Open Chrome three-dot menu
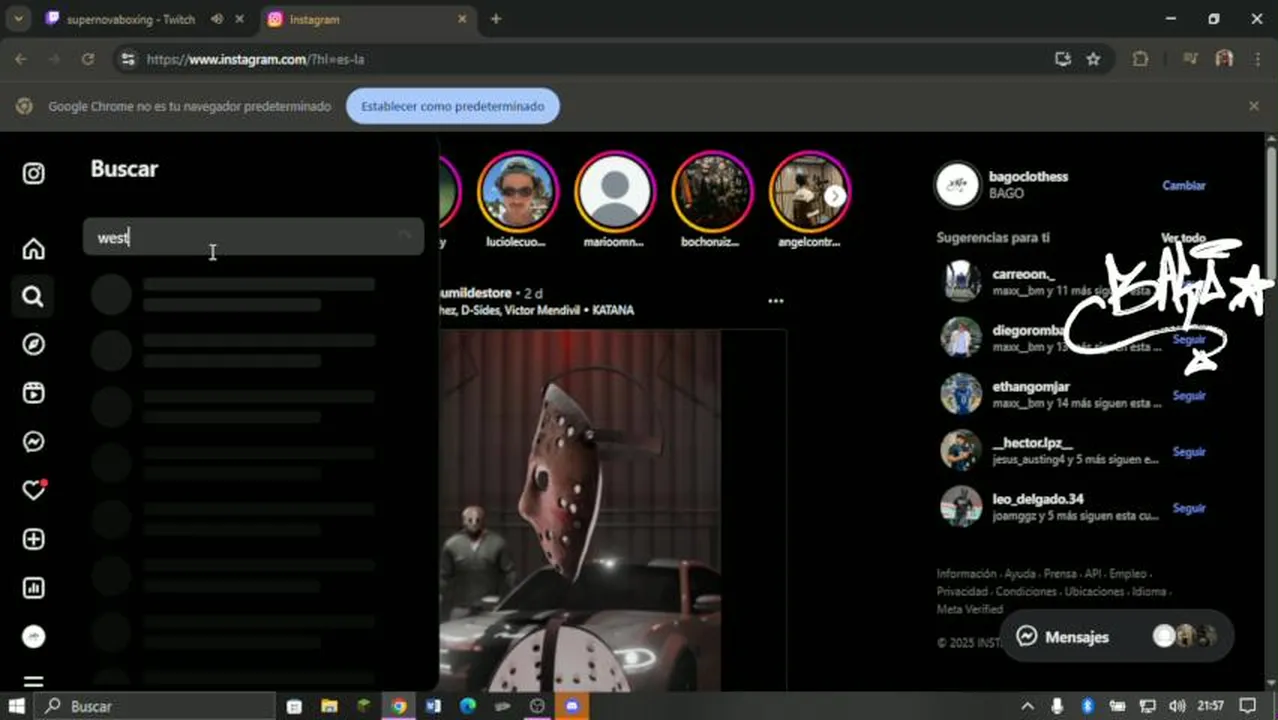This screenshot has height=720, width=1278. (1257, 59)
